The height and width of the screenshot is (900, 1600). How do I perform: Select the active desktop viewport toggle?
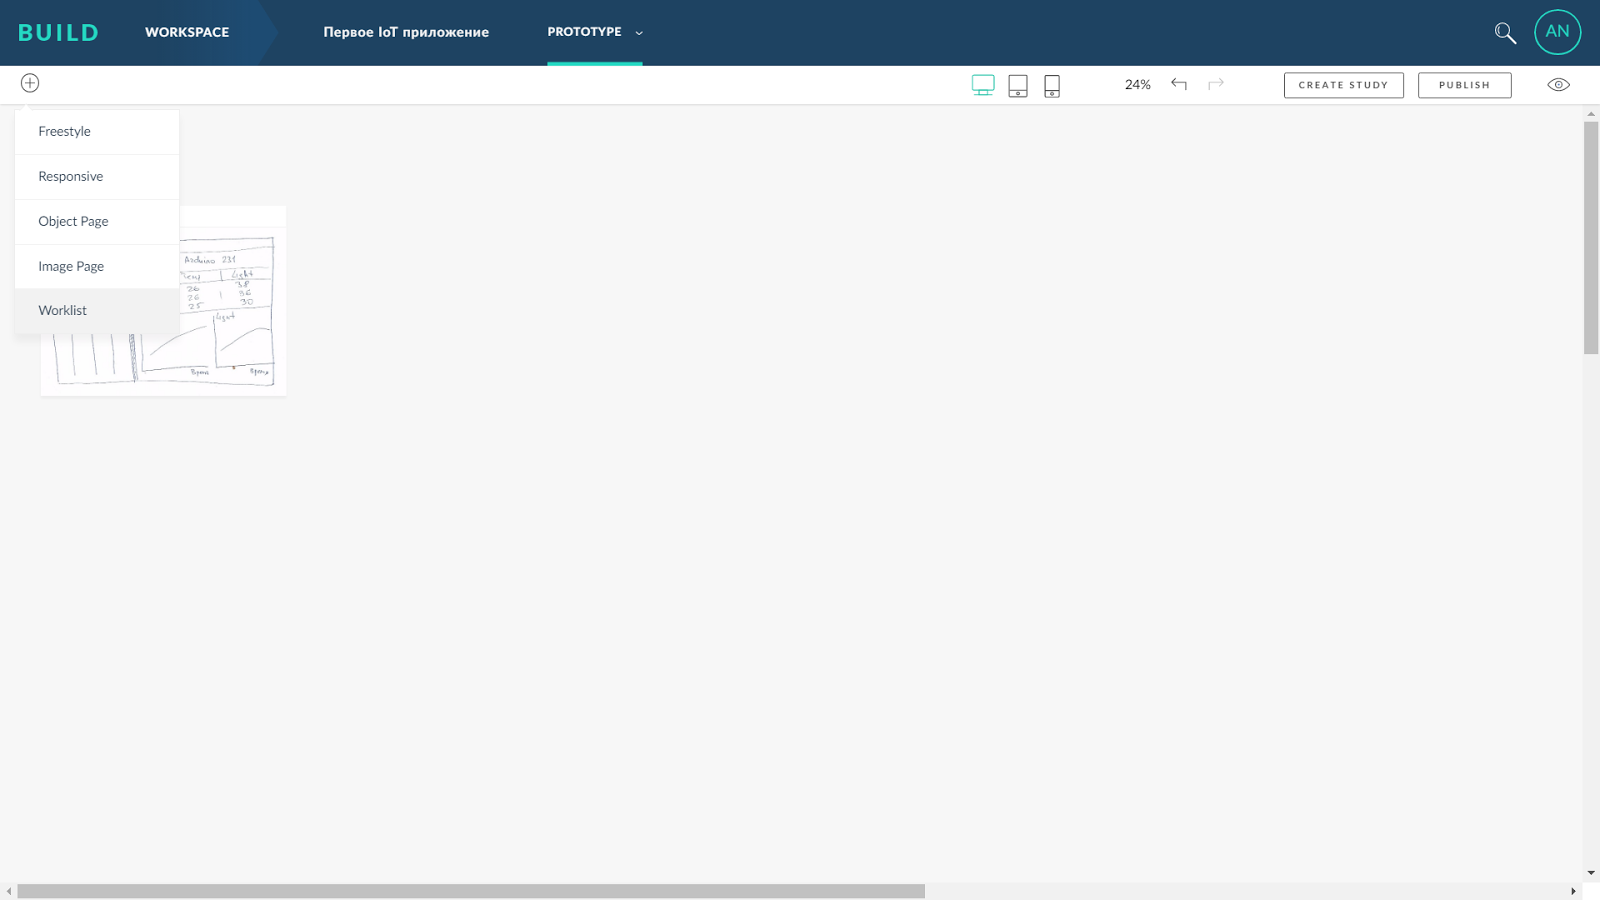click(x=983, y=85)
